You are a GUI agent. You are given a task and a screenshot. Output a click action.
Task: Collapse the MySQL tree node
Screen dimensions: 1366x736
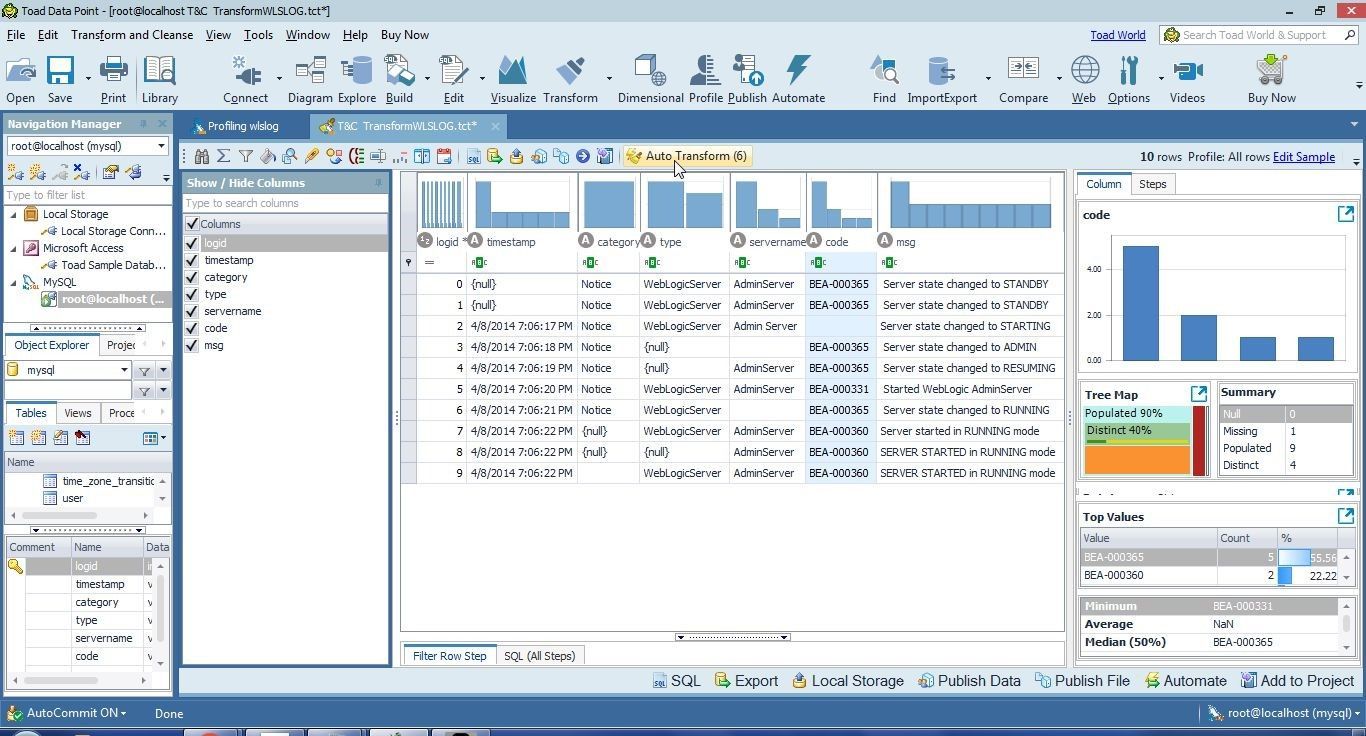(x=14, y=282)
